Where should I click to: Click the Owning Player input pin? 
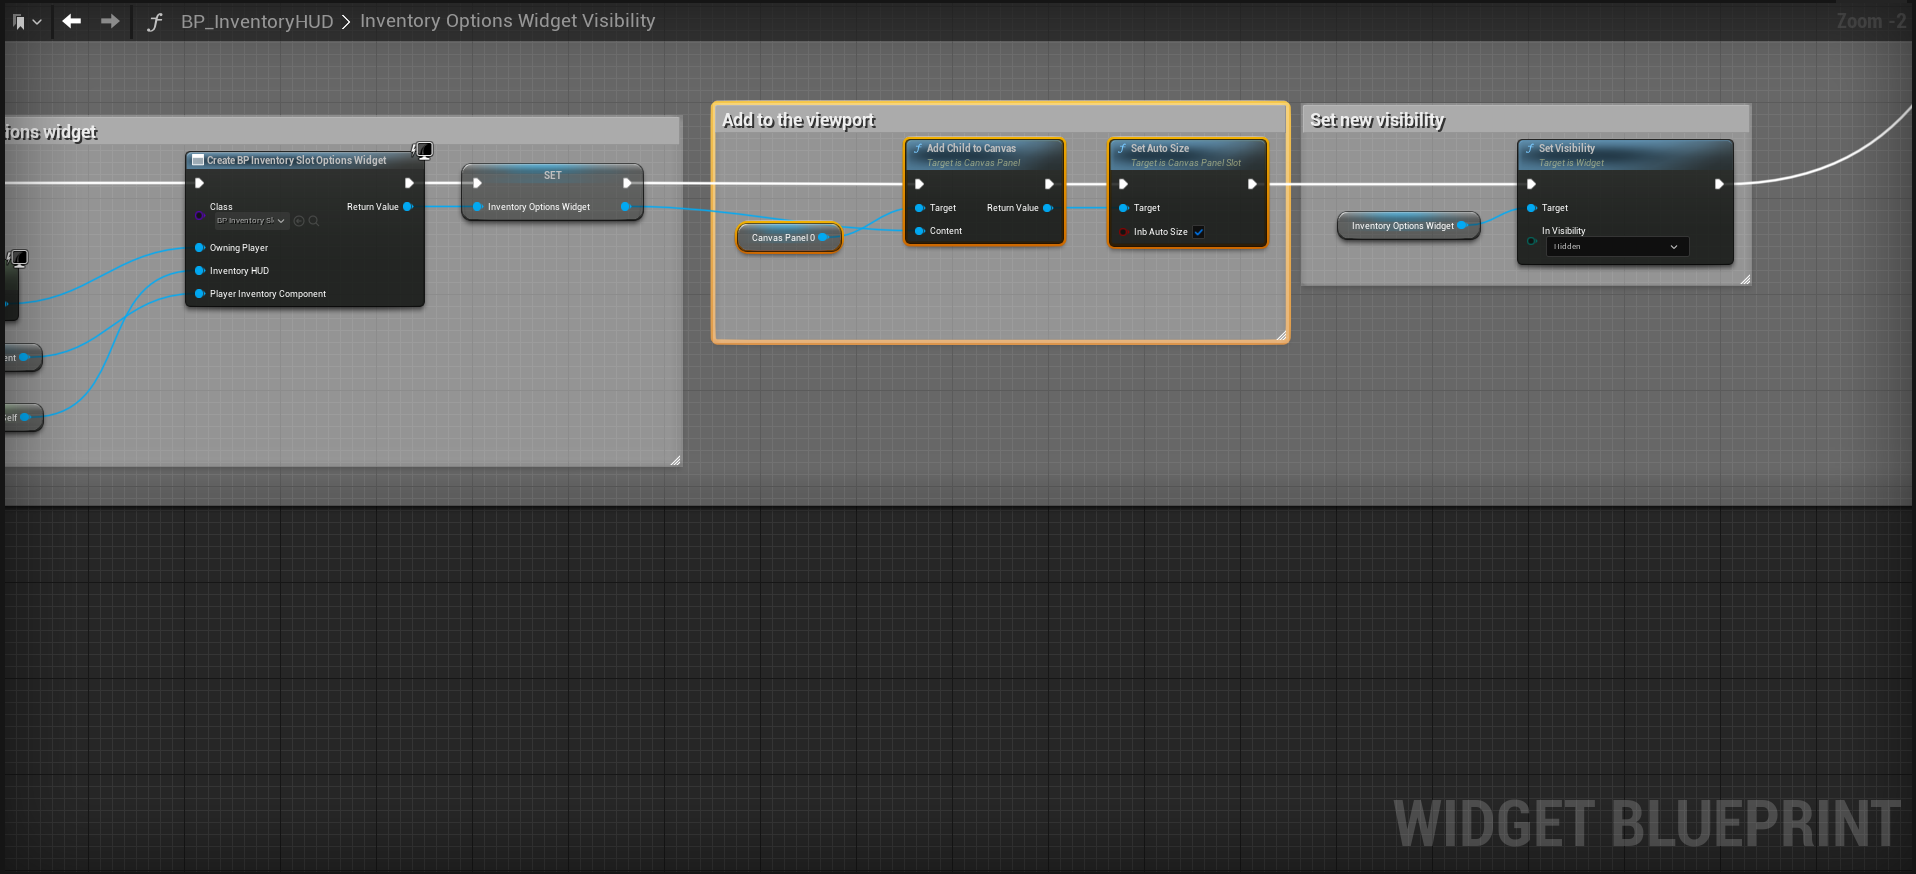200,248
